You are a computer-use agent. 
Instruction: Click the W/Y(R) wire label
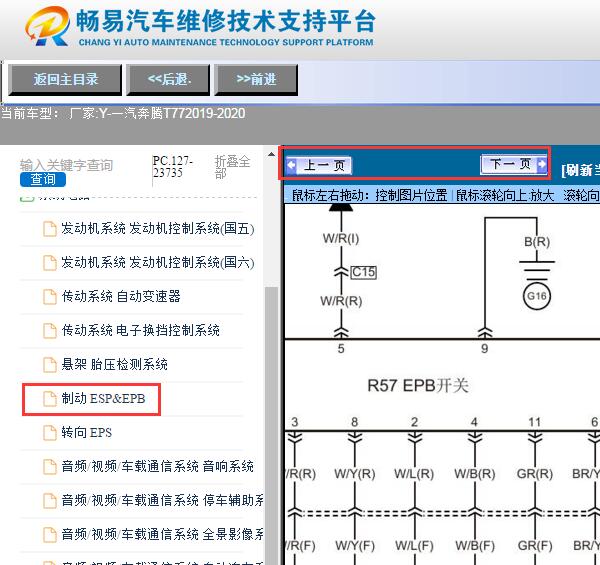tap(355, 474)
